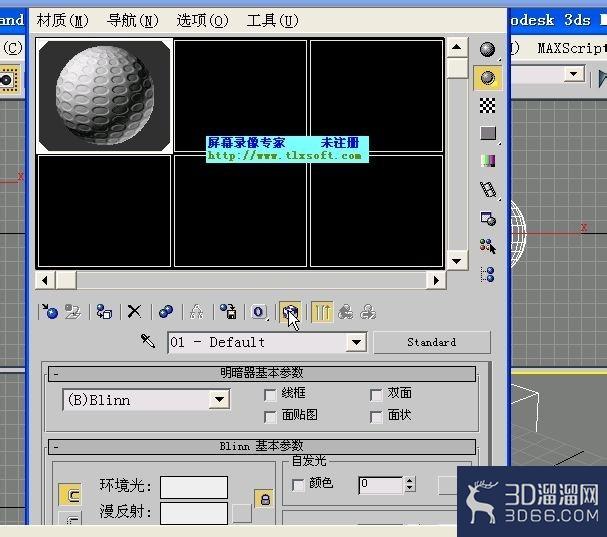This screenshot has height=537, width=607.
Task: Click the Make Unique icon
Action: point(197,312)
